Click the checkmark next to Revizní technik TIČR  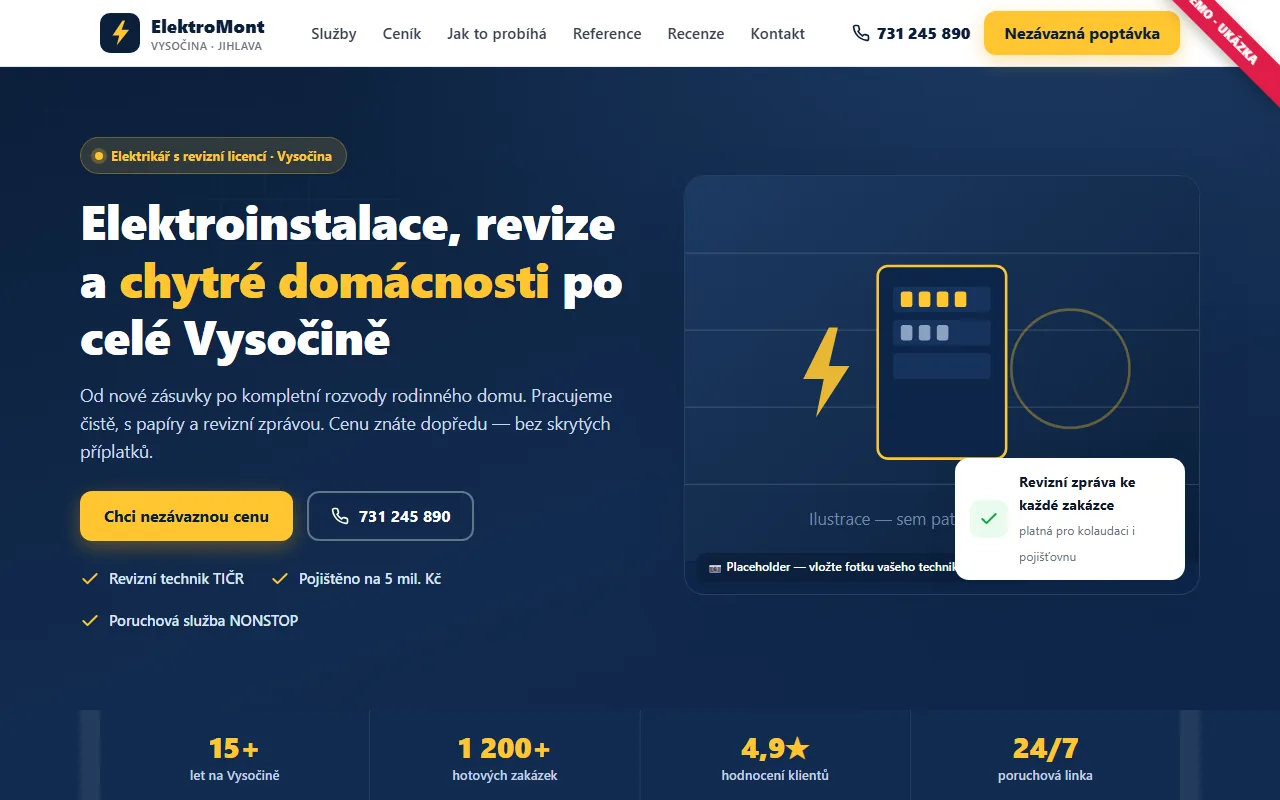[89, 579]
